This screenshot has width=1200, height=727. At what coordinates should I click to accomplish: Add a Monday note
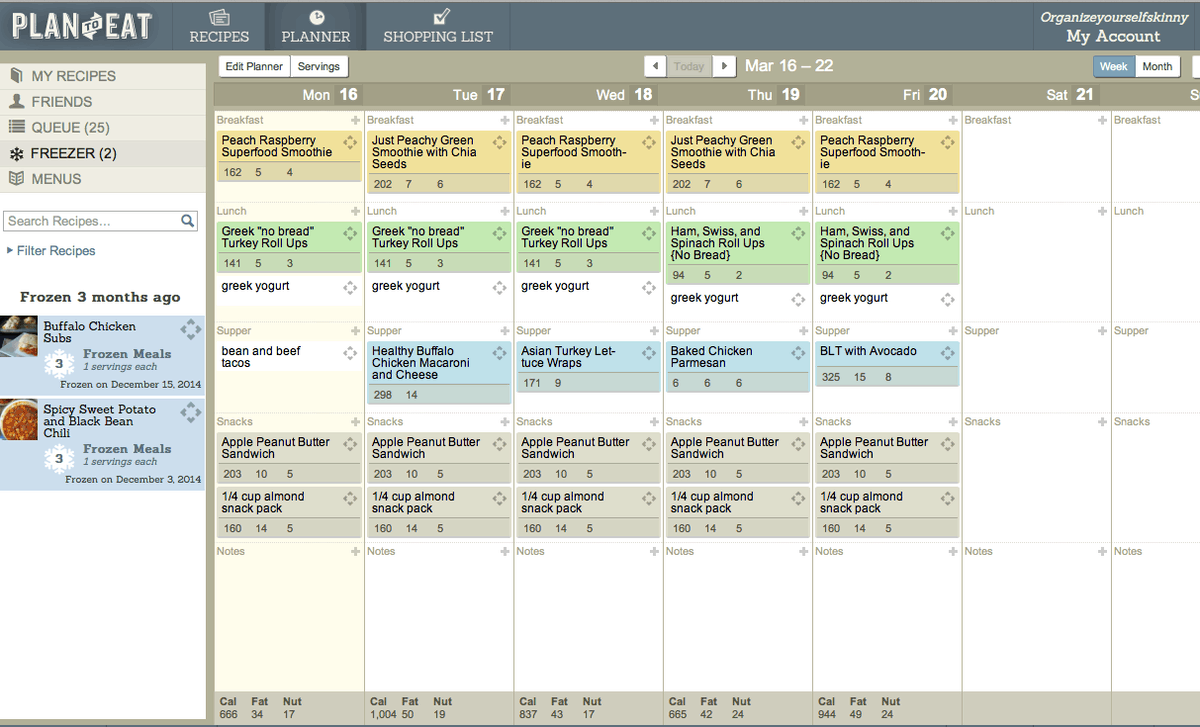[355, 551]
